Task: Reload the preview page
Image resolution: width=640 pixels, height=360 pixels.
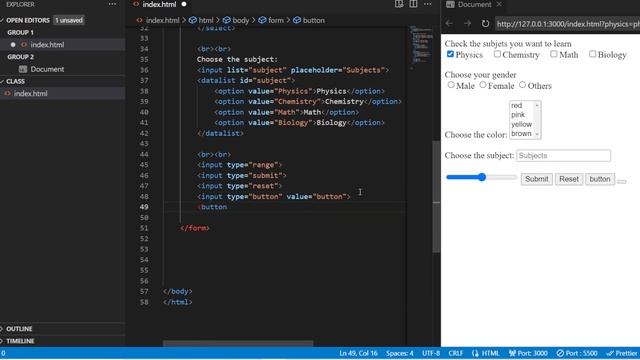Action: pyautogui.click(x=485, y=24)
